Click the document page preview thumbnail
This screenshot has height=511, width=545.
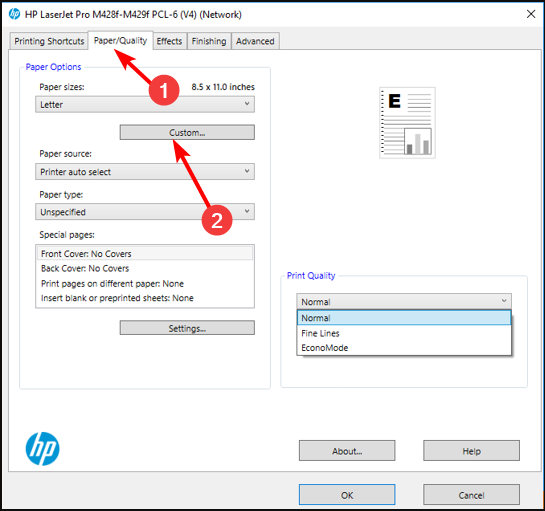407,123
